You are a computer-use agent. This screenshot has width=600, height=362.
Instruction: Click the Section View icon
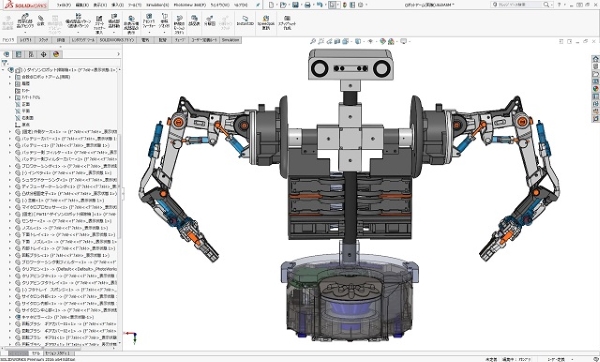pos(338,41)
